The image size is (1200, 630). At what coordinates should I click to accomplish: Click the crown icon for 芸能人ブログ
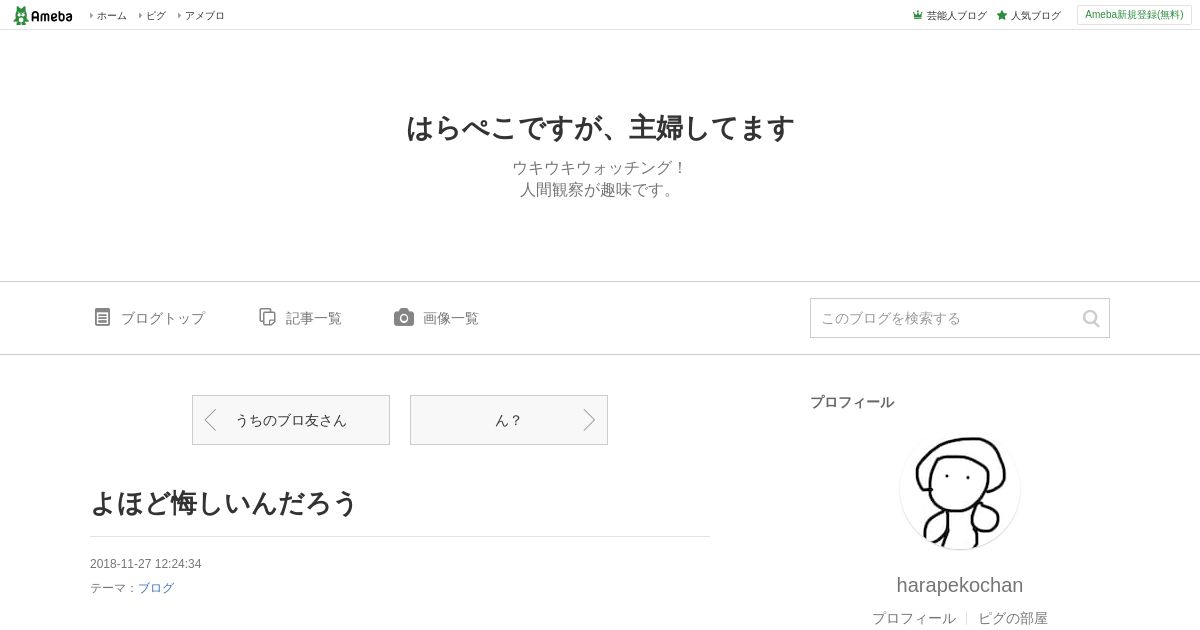[917, 15]
